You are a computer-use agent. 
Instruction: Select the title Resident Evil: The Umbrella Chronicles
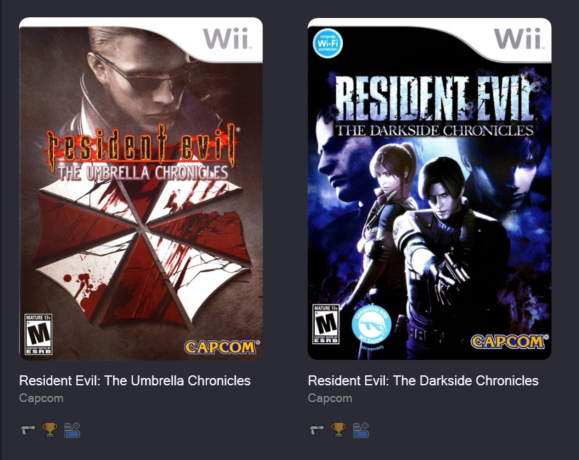[135, 381]
